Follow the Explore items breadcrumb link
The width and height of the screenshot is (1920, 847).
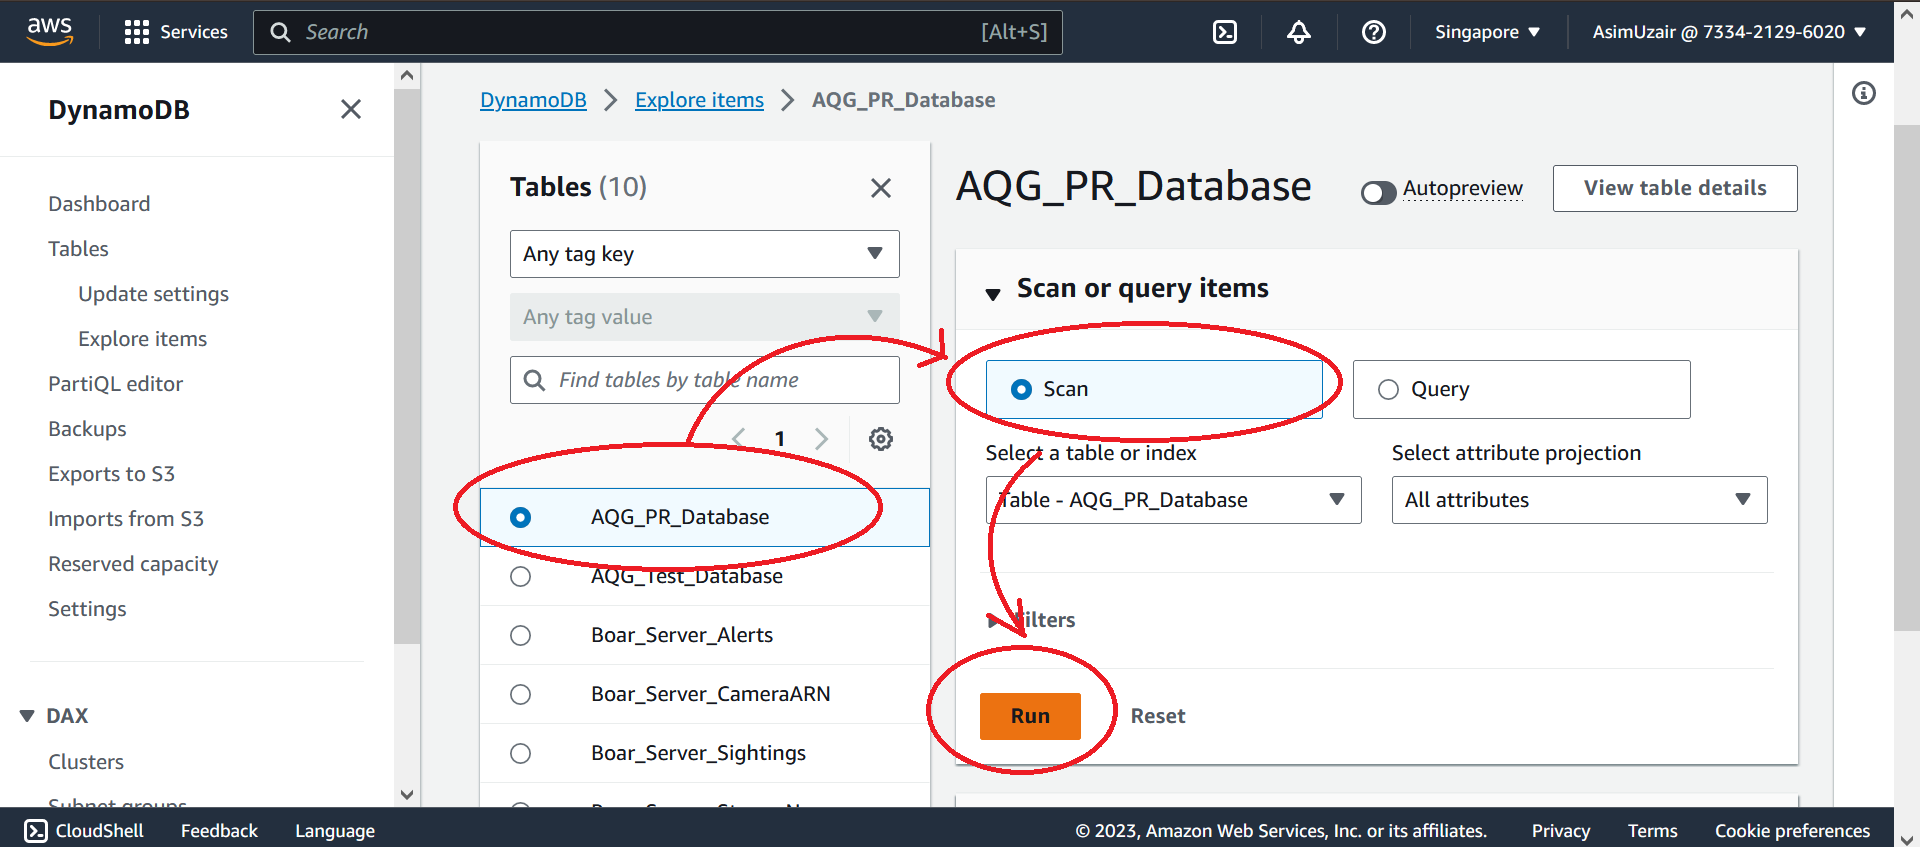(699, 100)
